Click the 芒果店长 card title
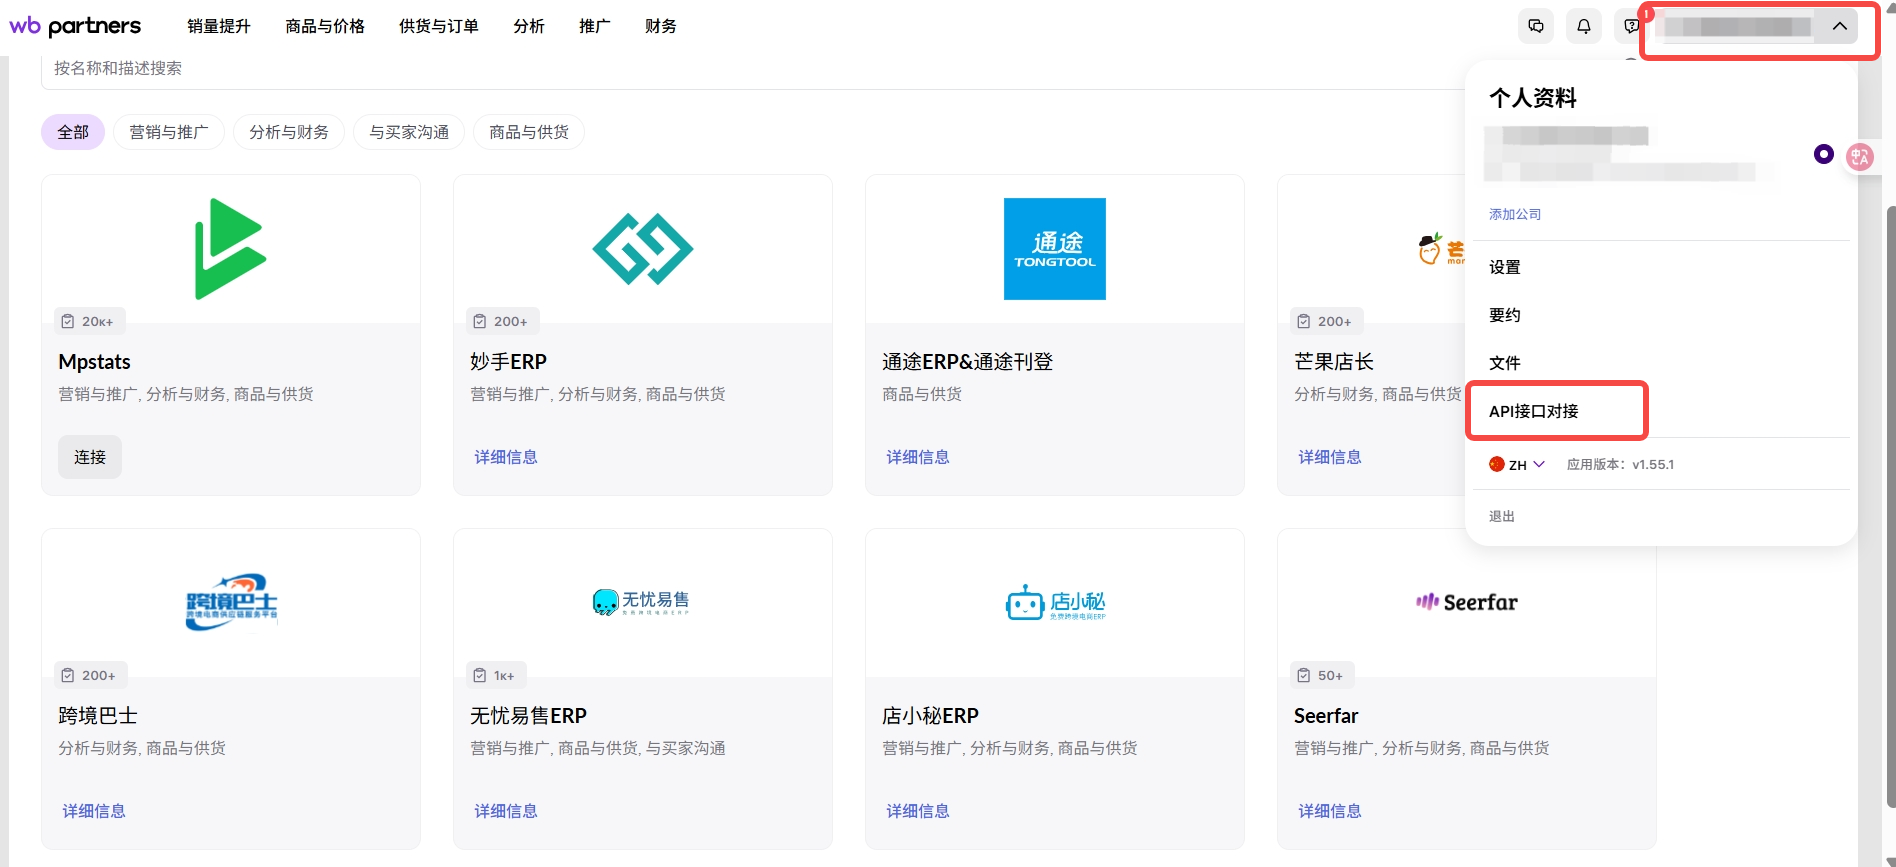Screen dimensions: 1896x867 pos(1334,362)
